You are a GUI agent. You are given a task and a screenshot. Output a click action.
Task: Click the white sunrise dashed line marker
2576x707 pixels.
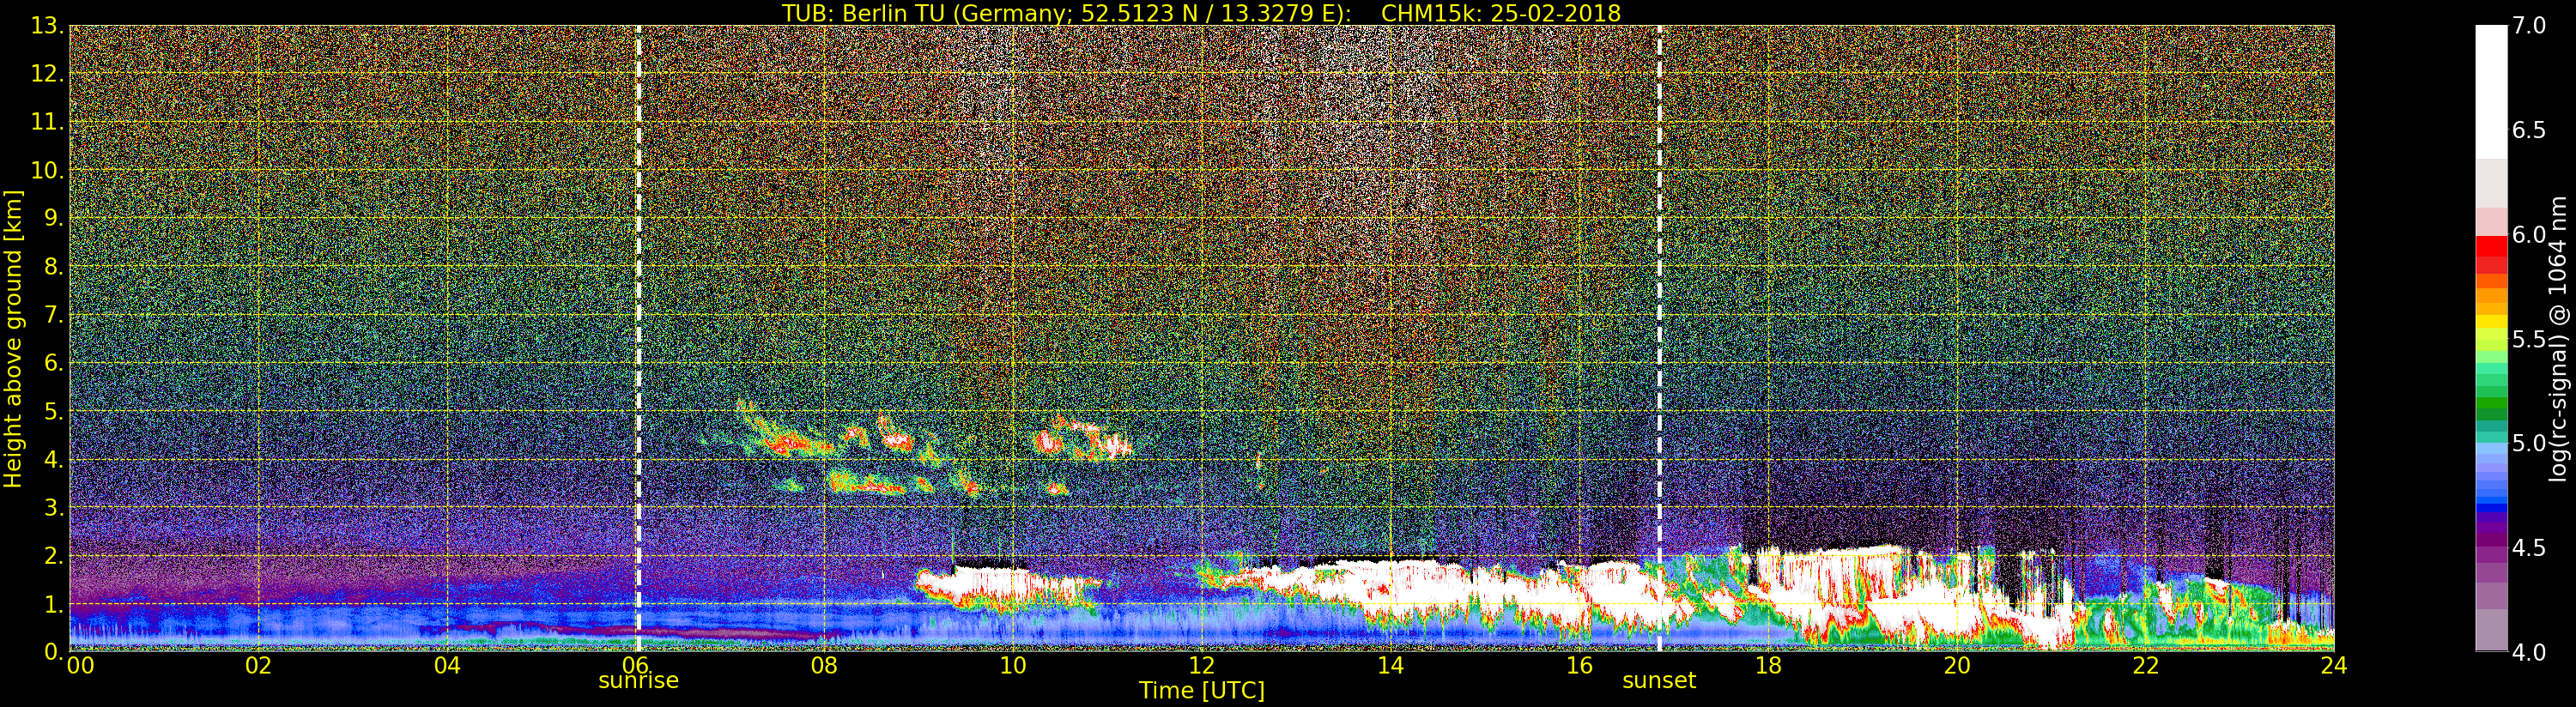[x=638, y=338]
